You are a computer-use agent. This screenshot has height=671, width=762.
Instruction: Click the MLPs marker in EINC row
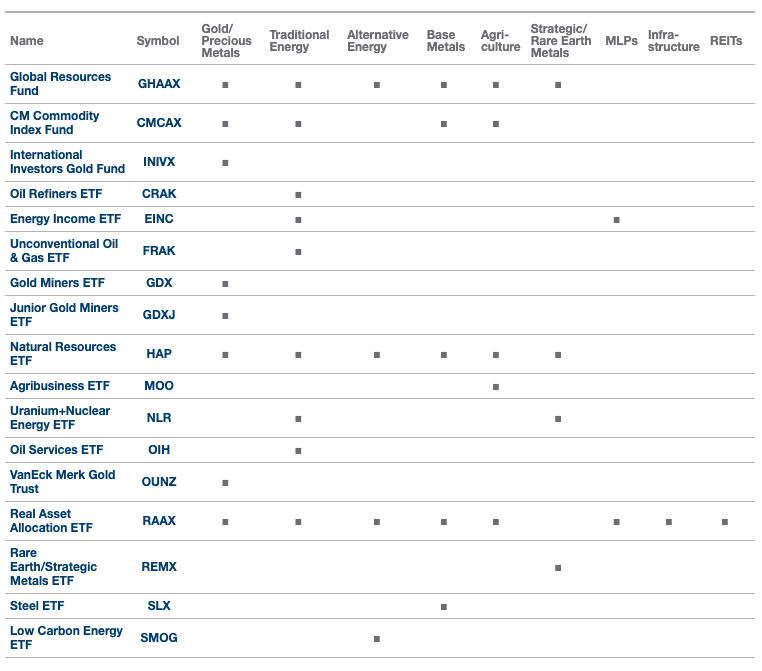tap(617, 220)
